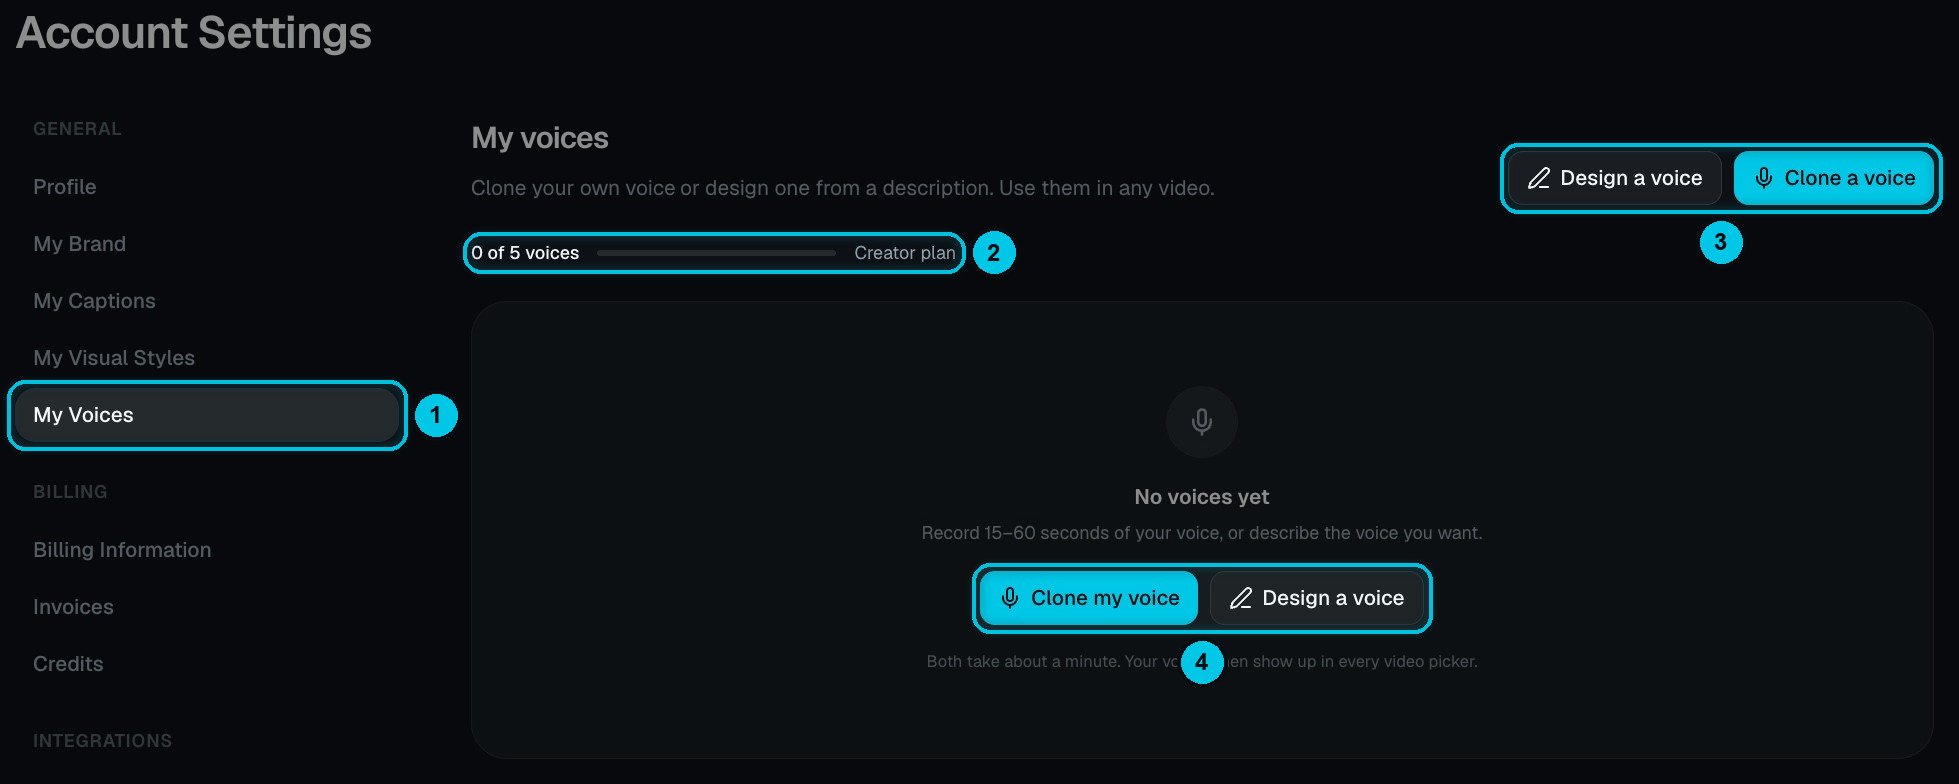Open Billing Information page
Viewport: 1959px width, 784px height.
pos(122,550)
